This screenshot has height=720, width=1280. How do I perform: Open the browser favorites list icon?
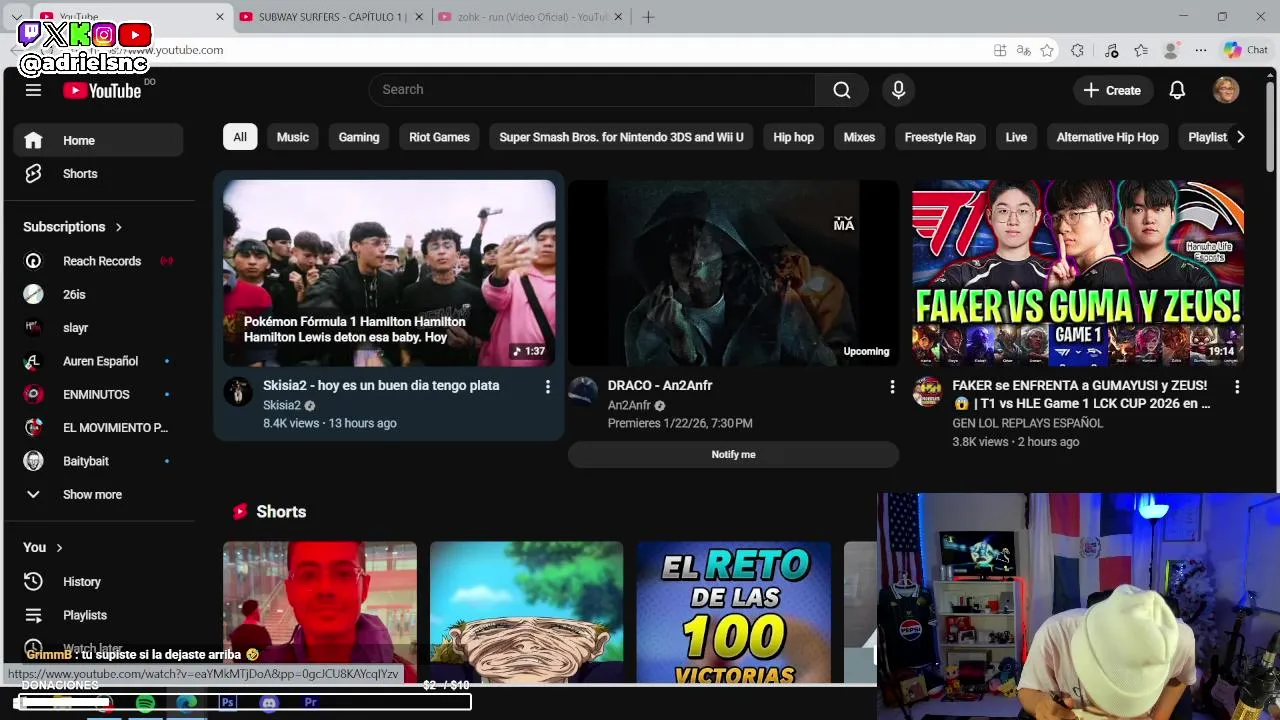click(x=1141, y=50)
